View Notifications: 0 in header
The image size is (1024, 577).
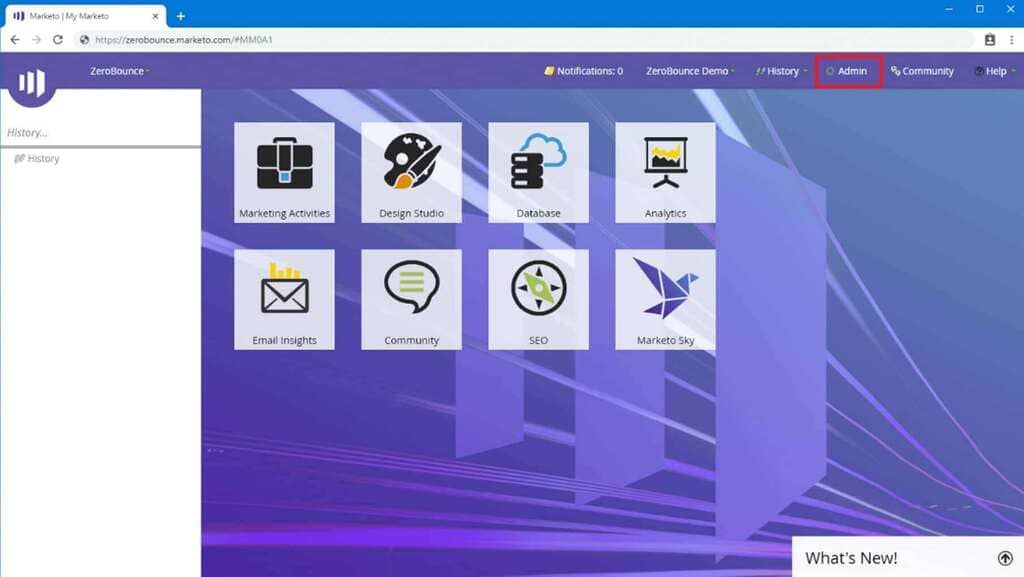coord(584,70)
